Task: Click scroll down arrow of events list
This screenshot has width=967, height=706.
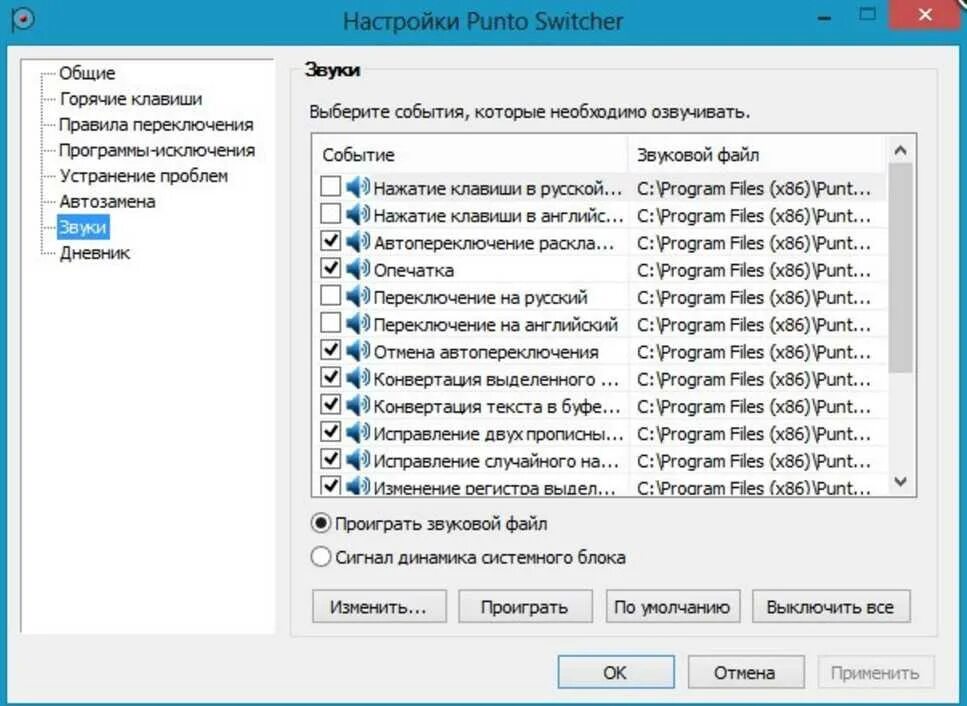Action: pyautogui.click(x=900, y=482)
